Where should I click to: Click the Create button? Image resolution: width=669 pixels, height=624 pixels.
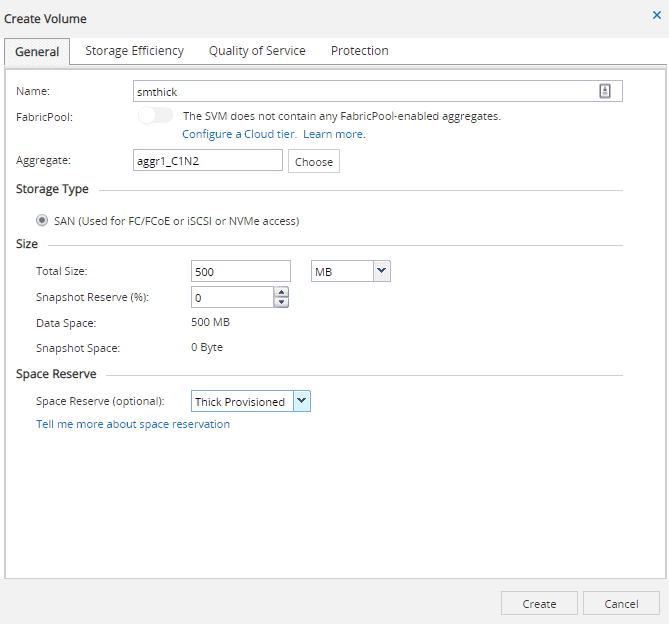point(539,604)
